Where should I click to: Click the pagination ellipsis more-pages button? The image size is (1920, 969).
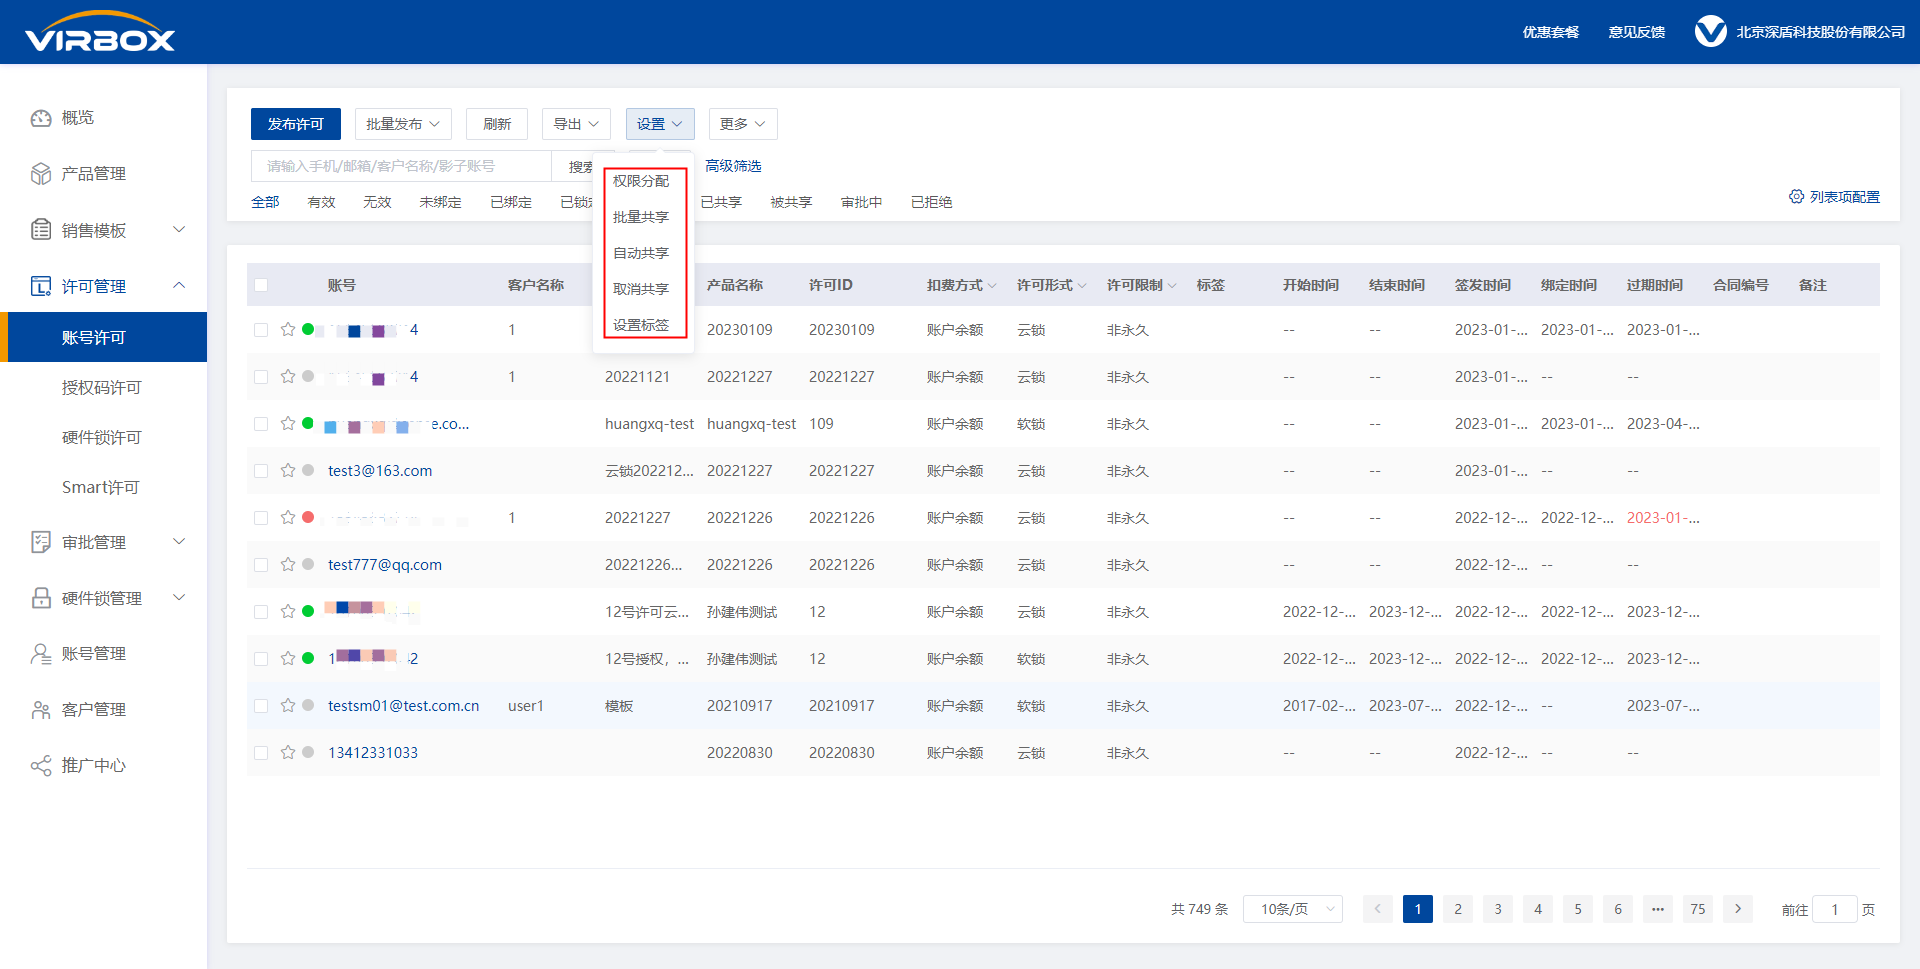click(x=1658, y=909)
